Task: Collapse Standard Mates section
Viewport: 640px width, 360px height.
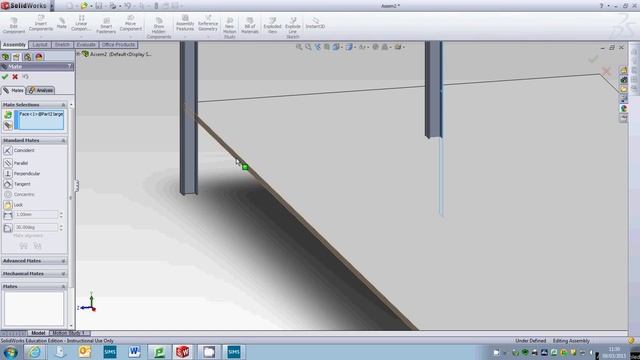Action: click(63, 140)
